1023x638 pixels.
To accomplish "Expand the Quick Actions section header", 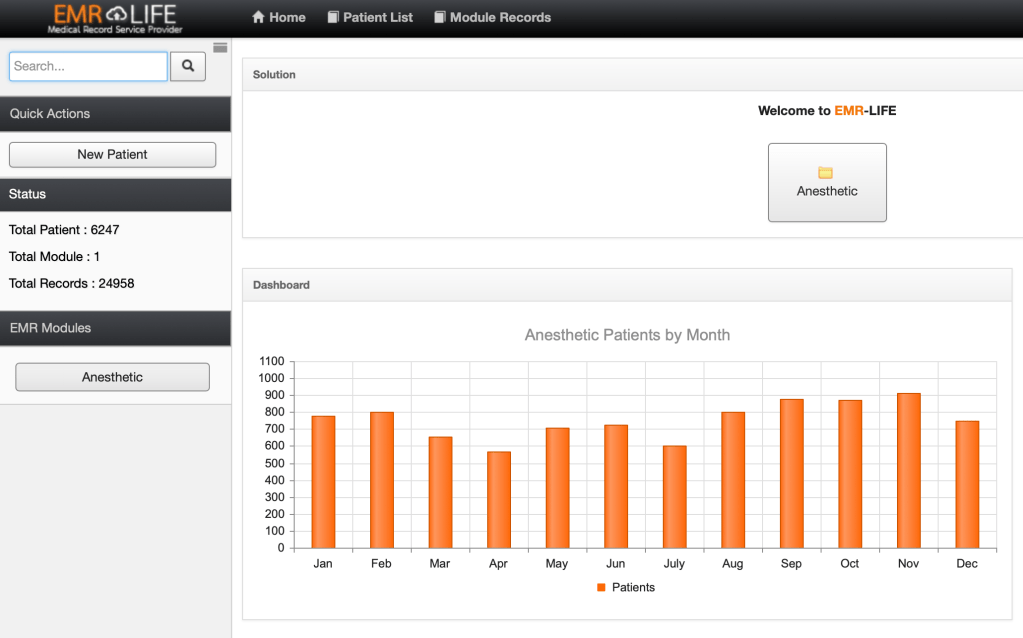I will pos(115,114).
